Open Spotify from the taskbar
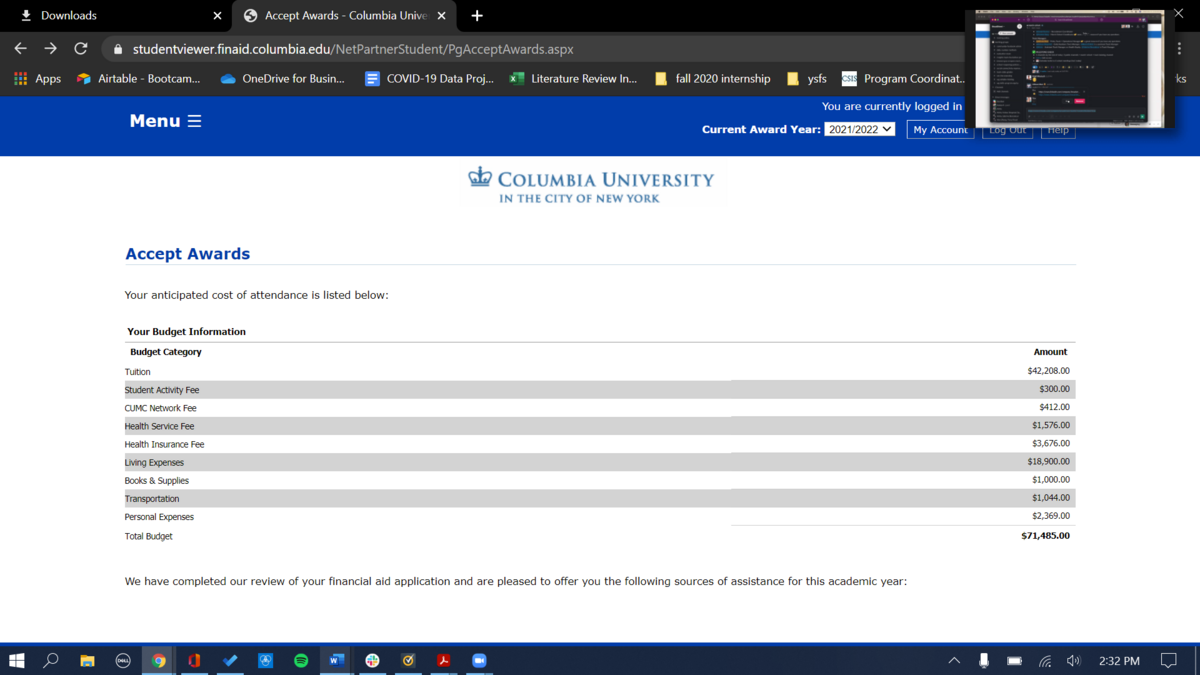Screen dimensions: 1200x675 [301, 660]
